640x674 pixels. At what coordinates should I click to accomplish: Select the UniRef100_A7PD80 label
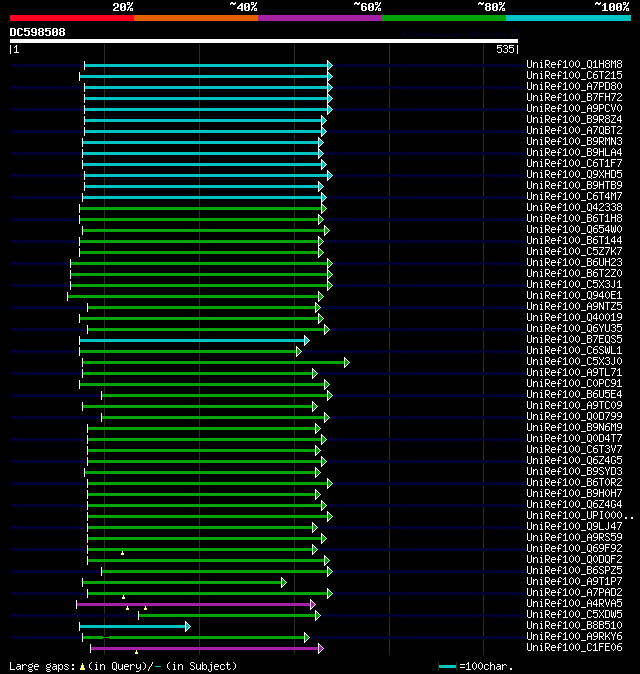[574, 86]
